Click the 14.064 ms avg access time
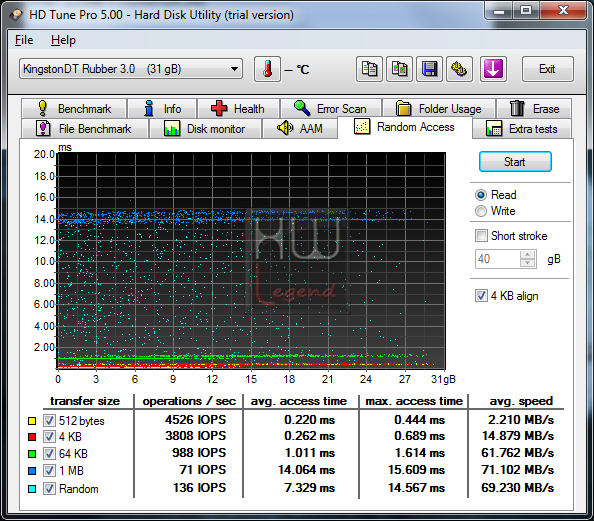Viewport: 594px width, 521px height. pyautogui.click(x=306, y=470)
